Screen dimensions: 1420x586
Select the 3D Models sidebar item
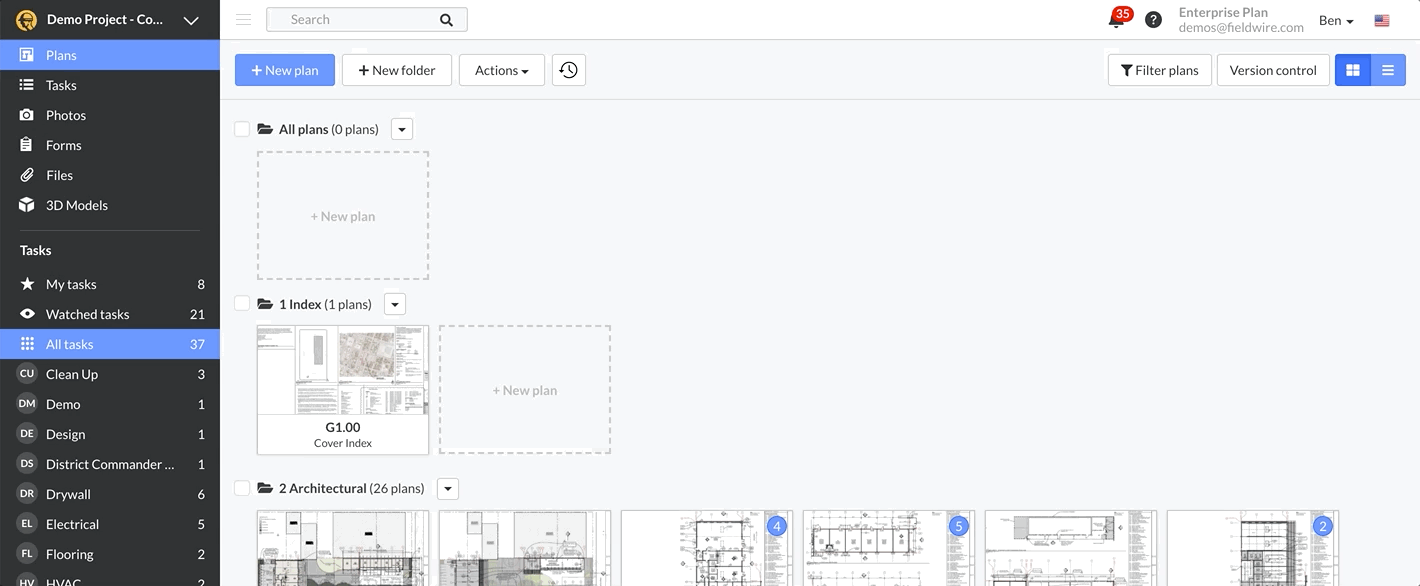pyautogui.click(x=74, y=204)
